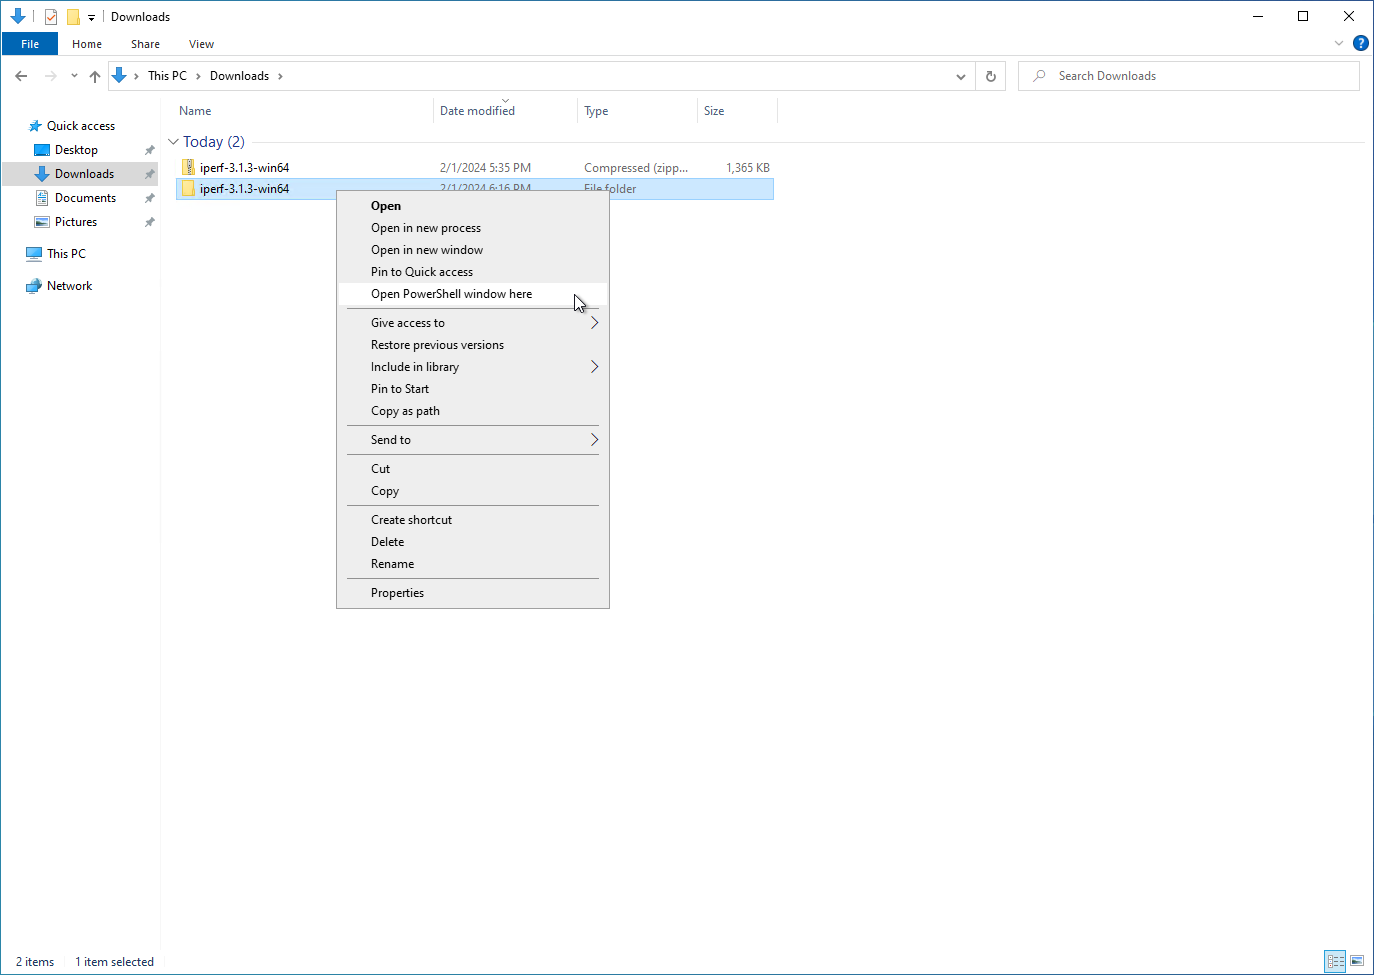The width and height of the screenshot is (1374, 975).
Task: Switch to Large icons view in status bar
Action: [x=1357, y=961]
